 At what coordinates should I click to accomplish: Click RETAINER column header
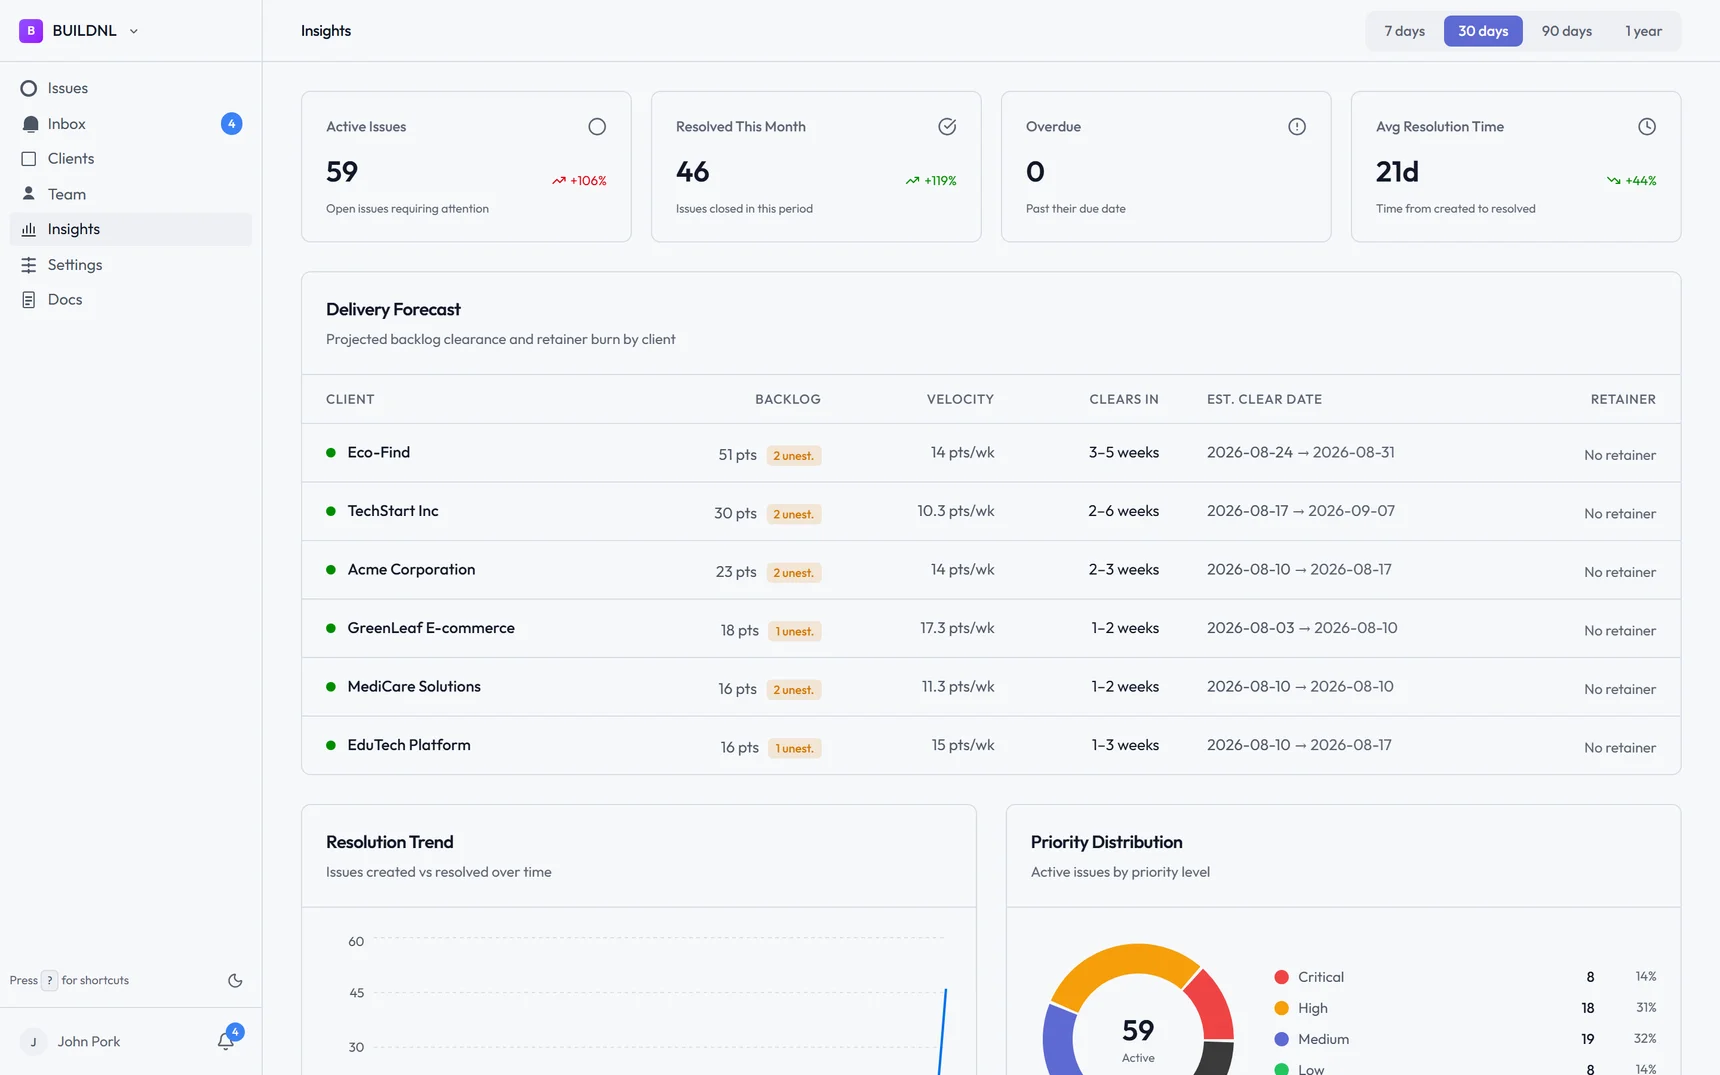click(x=1623, y=400)
